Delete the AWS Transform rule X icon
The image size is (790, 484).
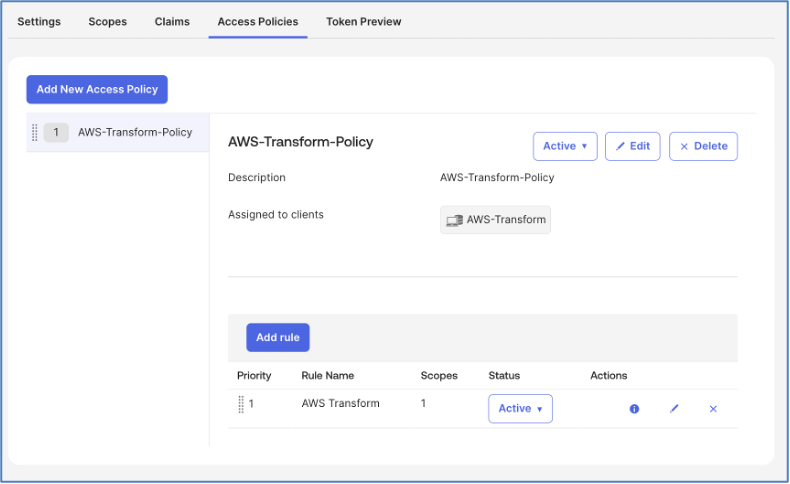click(713, 409)
